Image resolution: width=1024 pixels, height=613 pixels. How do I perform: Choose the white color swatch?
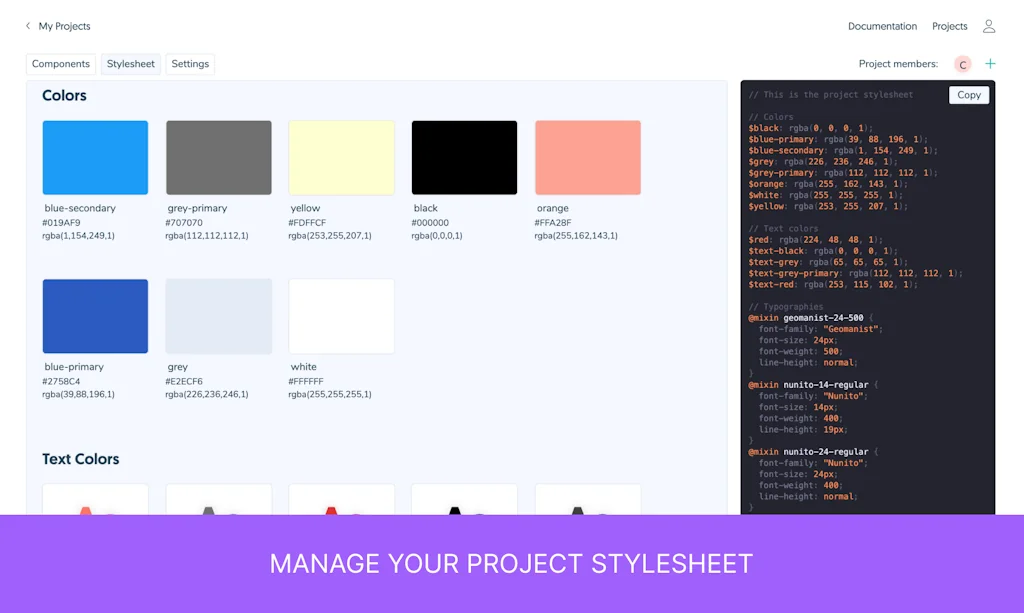pos(341,316)
